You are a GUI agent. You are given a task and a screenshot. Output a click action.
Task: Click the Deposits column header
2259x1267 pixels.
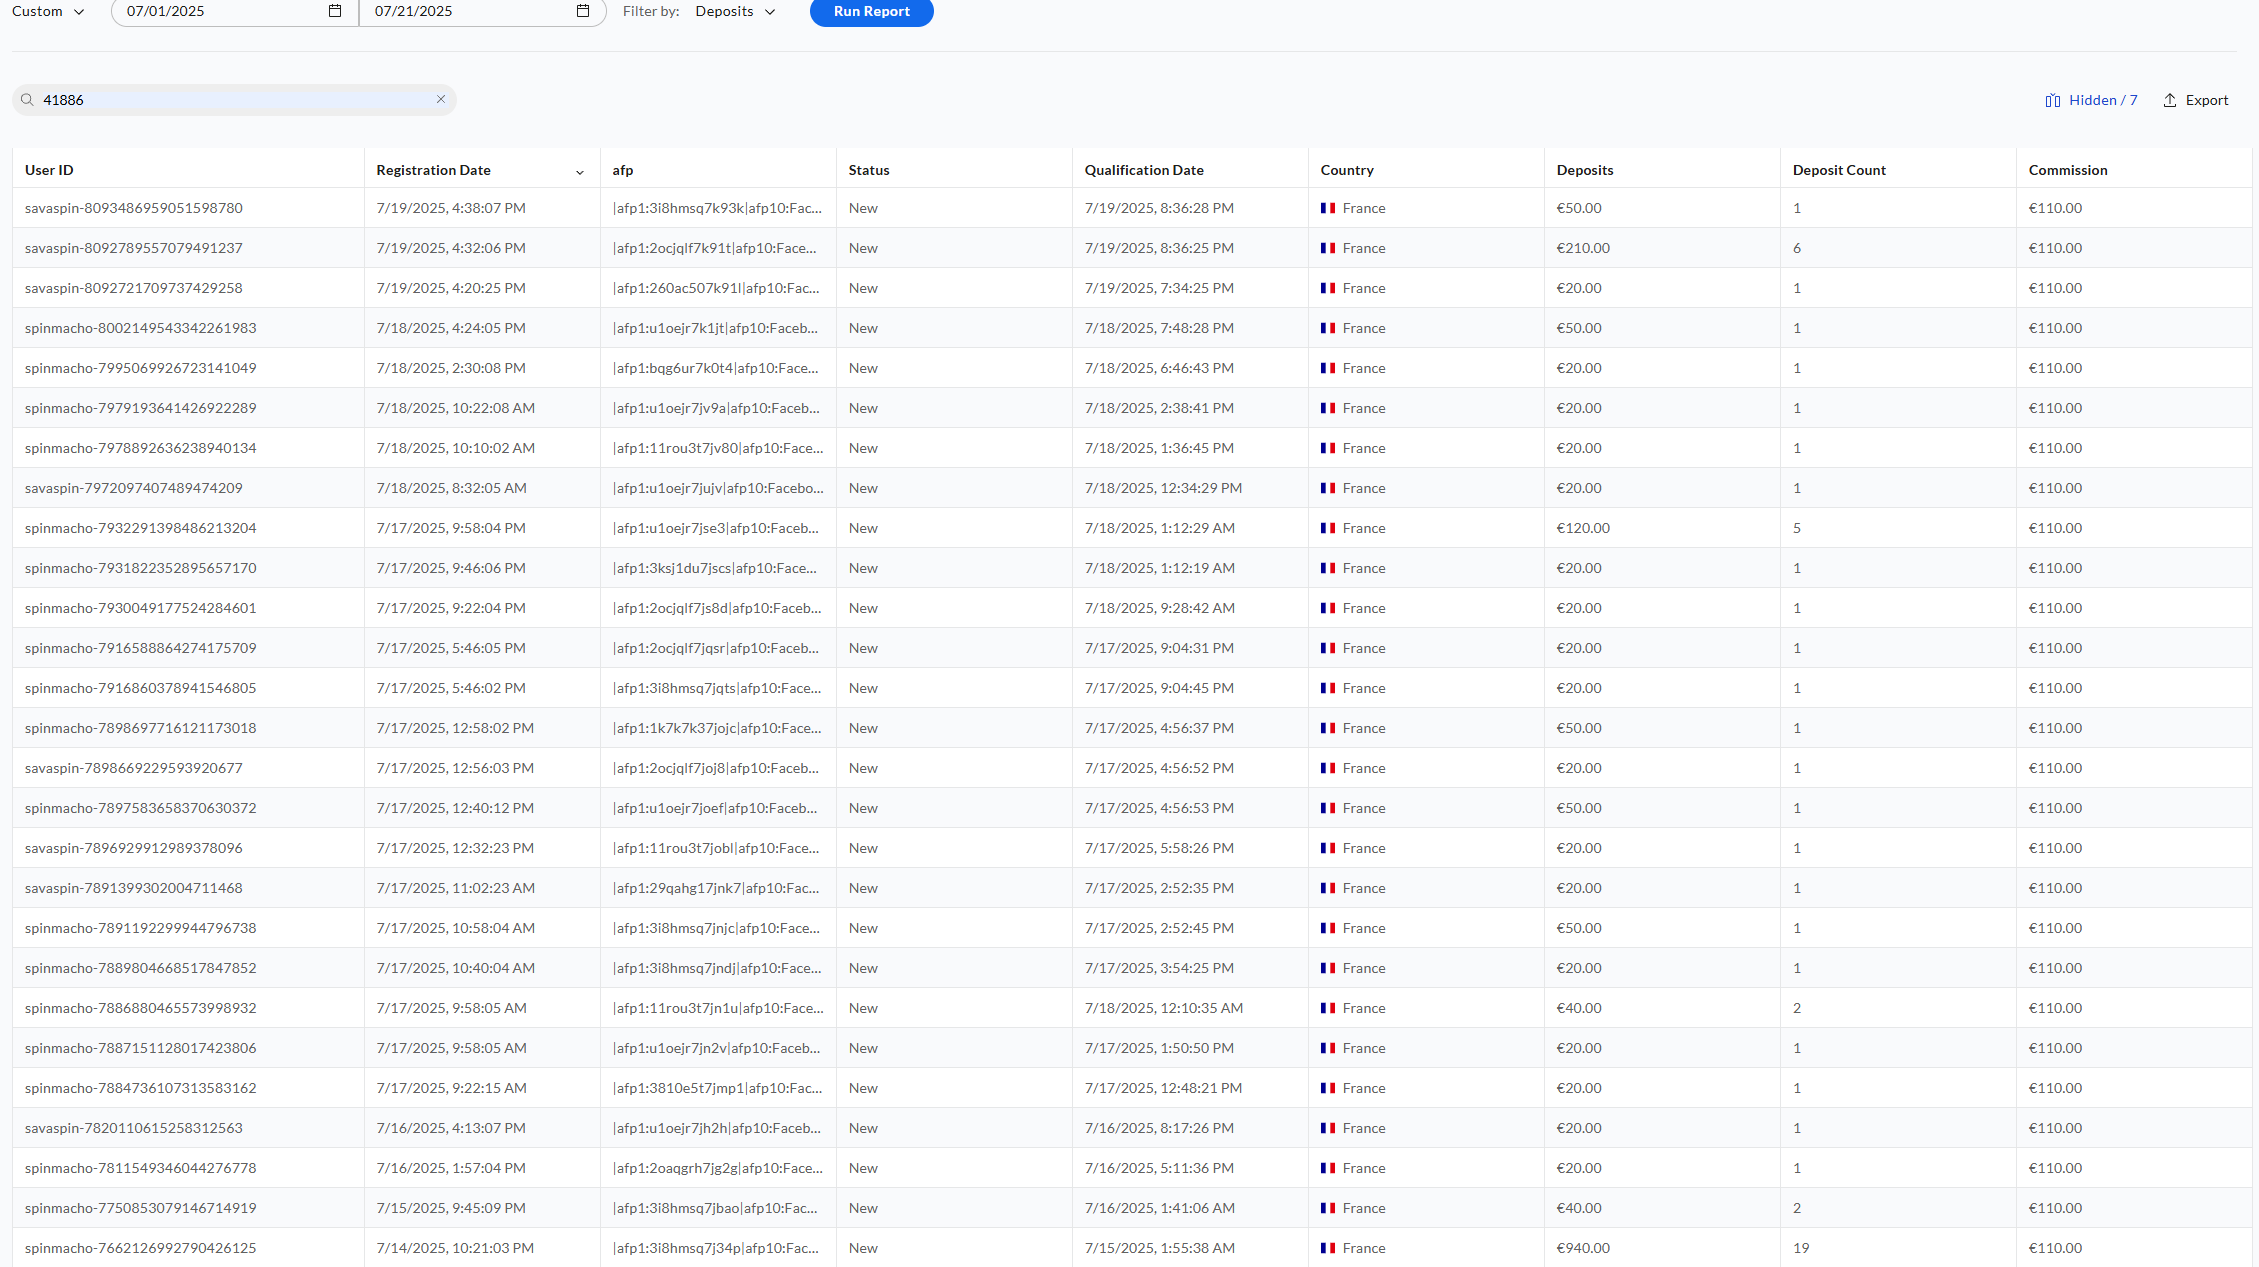pyautogui.click(x=1585, y=170)
